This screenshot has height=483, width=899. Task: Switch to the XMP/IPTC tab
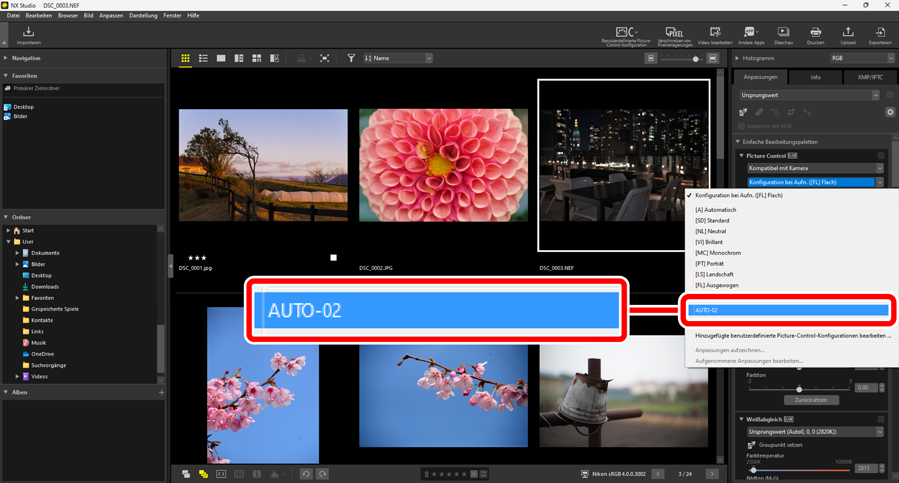869,77
